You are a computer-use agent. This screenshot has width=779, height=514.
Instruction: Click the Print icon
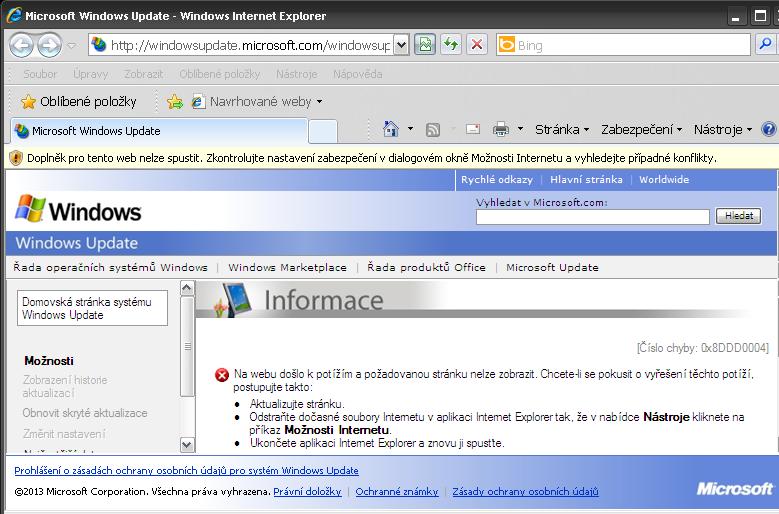click(501, 130)
